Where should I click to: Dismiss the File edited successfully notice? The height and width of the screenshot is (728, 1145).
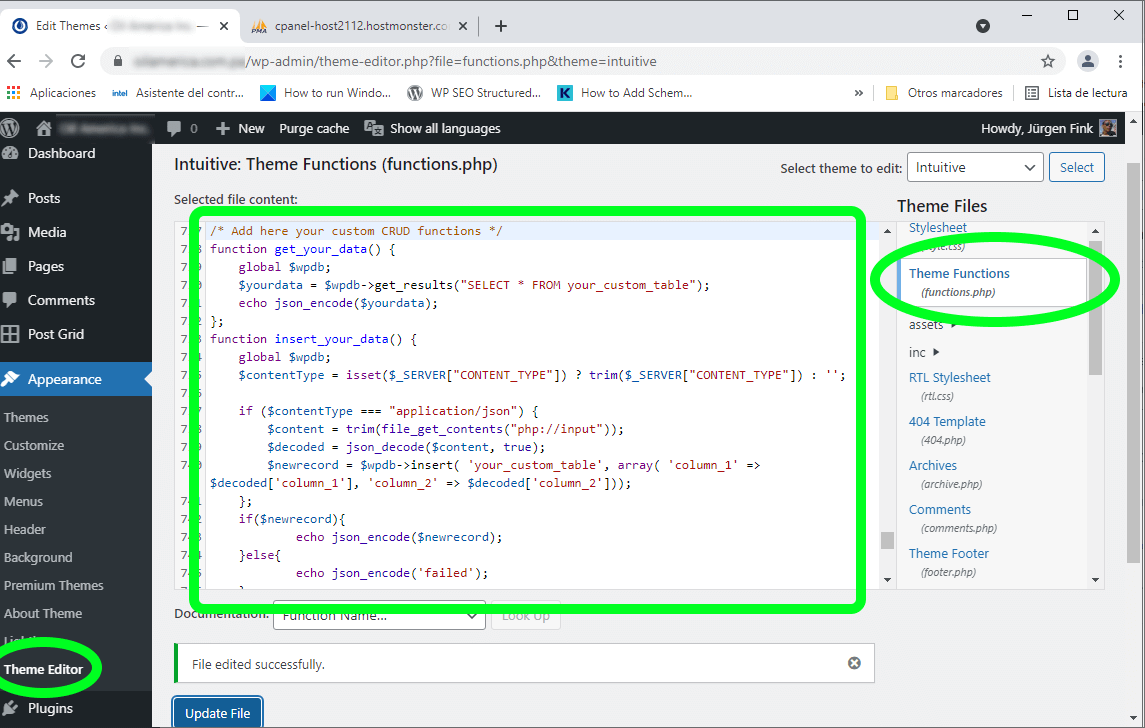[854, 663]
